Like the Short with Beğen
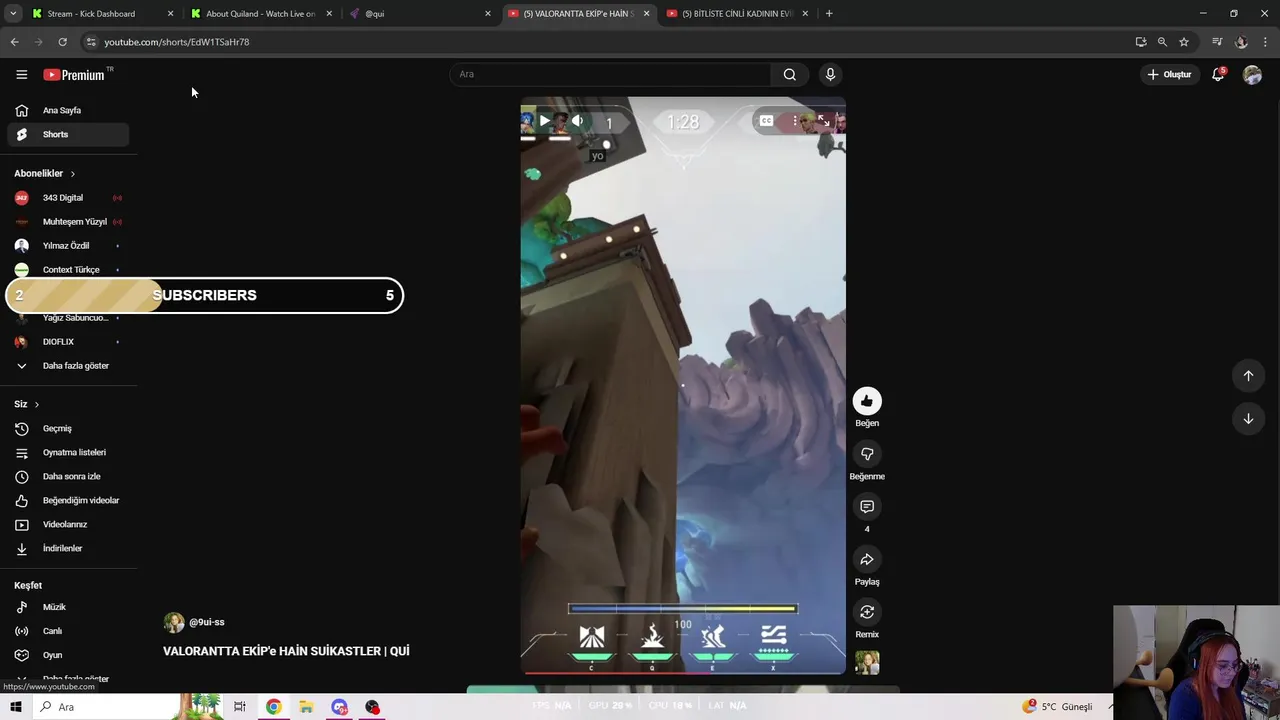Screen dimensions: 1280x720 pyautogui.click(x=867, y=401)
